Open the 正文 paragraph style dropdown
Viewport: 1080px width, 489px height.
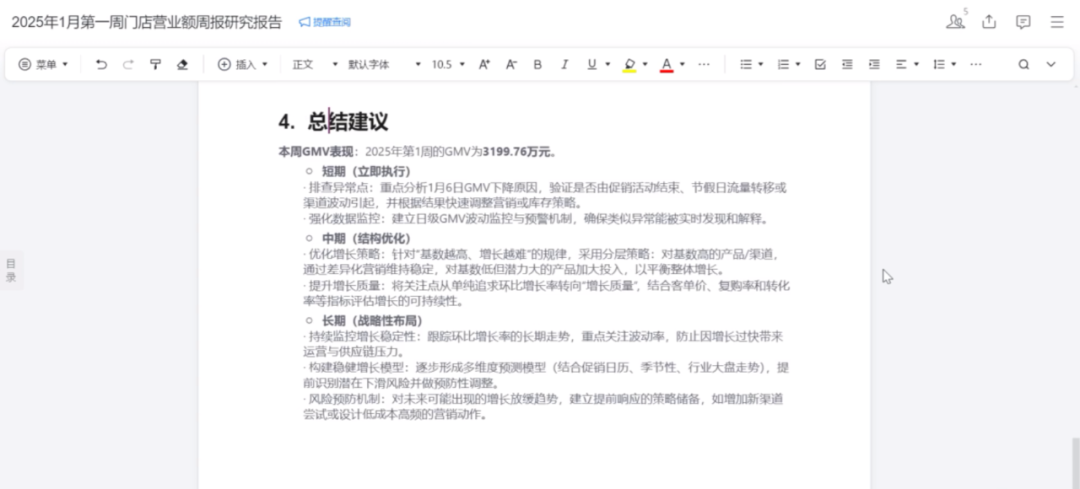[x=315, y=64]
